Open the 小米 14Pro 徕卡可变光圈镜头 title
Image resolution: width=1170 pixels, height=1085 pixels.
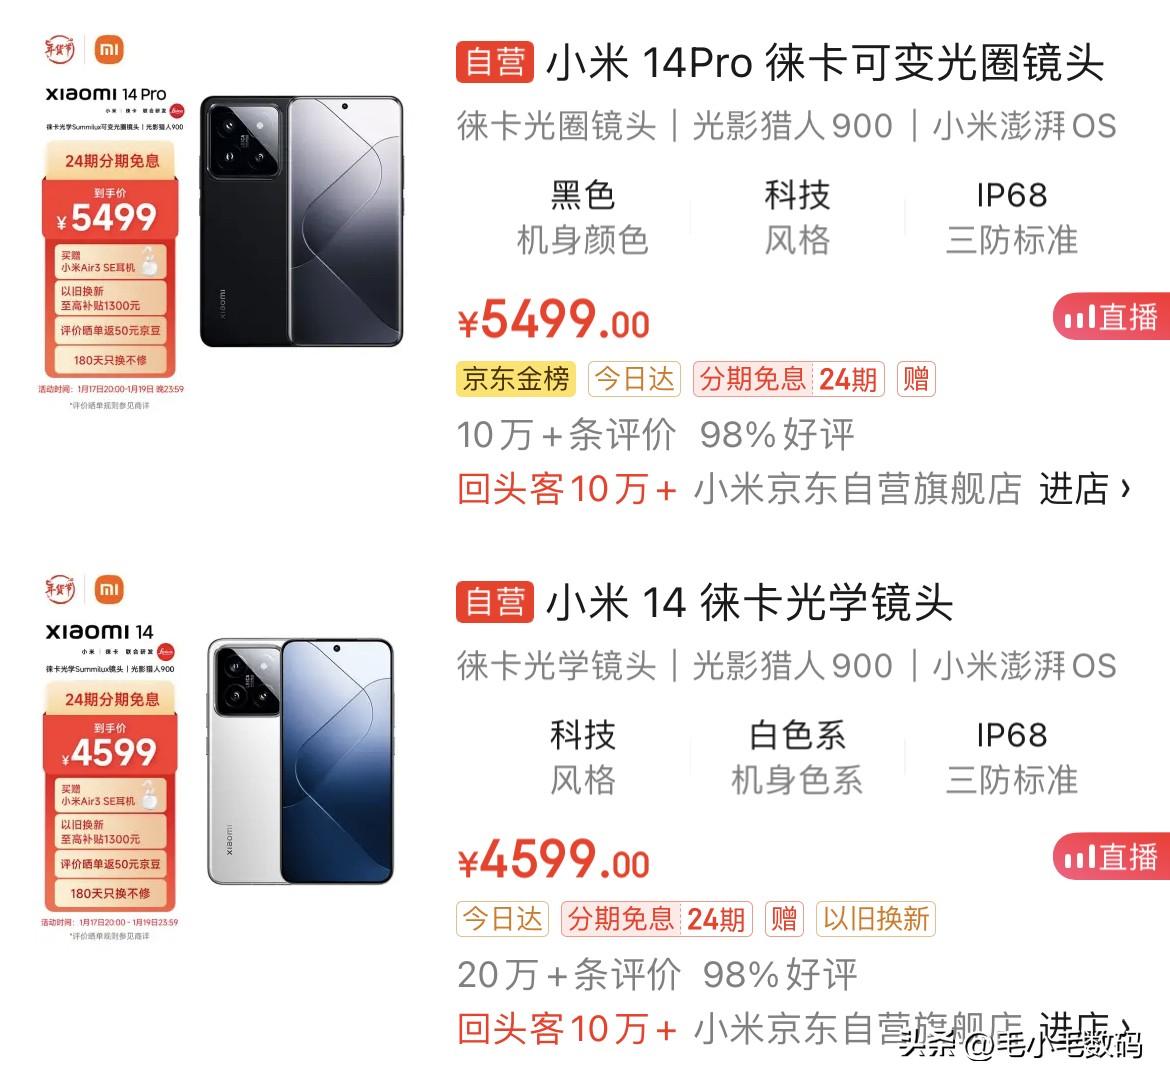pos(825,62)
